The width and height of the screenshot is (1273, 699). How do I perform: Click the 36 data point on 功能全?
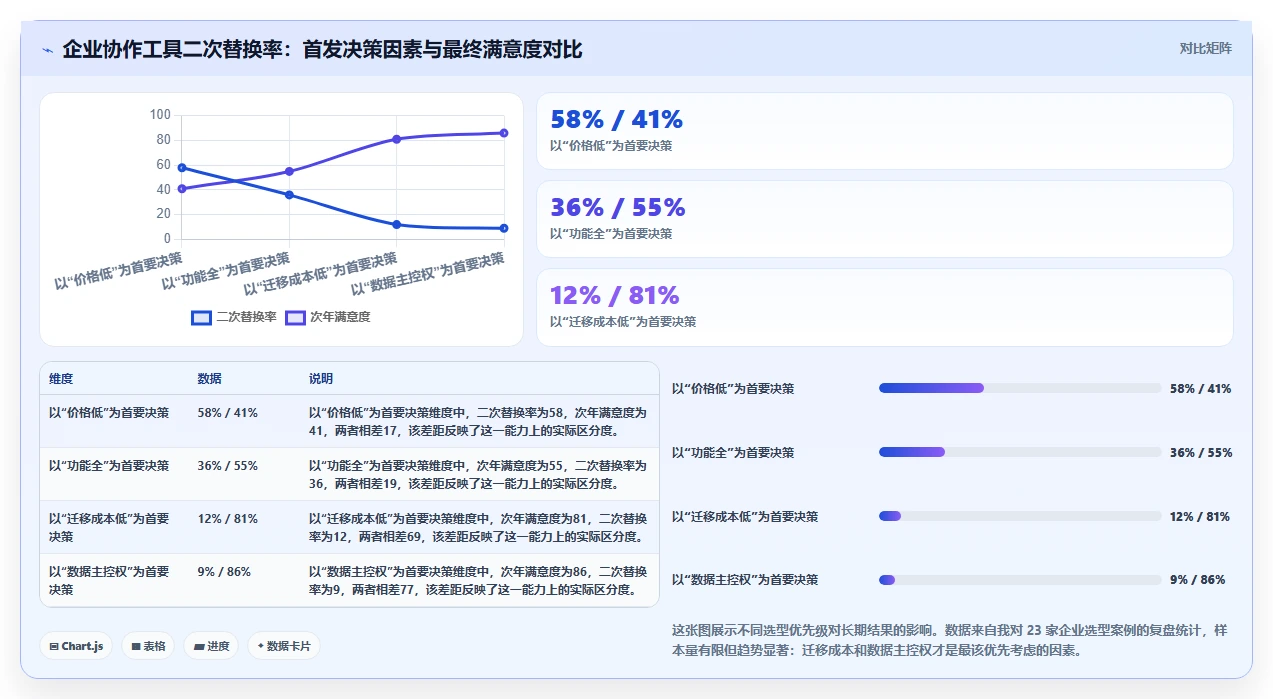tap(289, 195)
